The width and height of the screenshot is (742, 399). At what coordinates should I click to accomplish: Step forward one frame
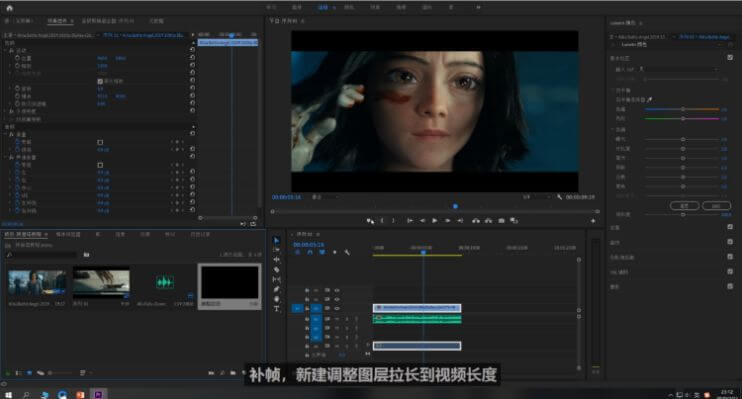click(447, 221)
